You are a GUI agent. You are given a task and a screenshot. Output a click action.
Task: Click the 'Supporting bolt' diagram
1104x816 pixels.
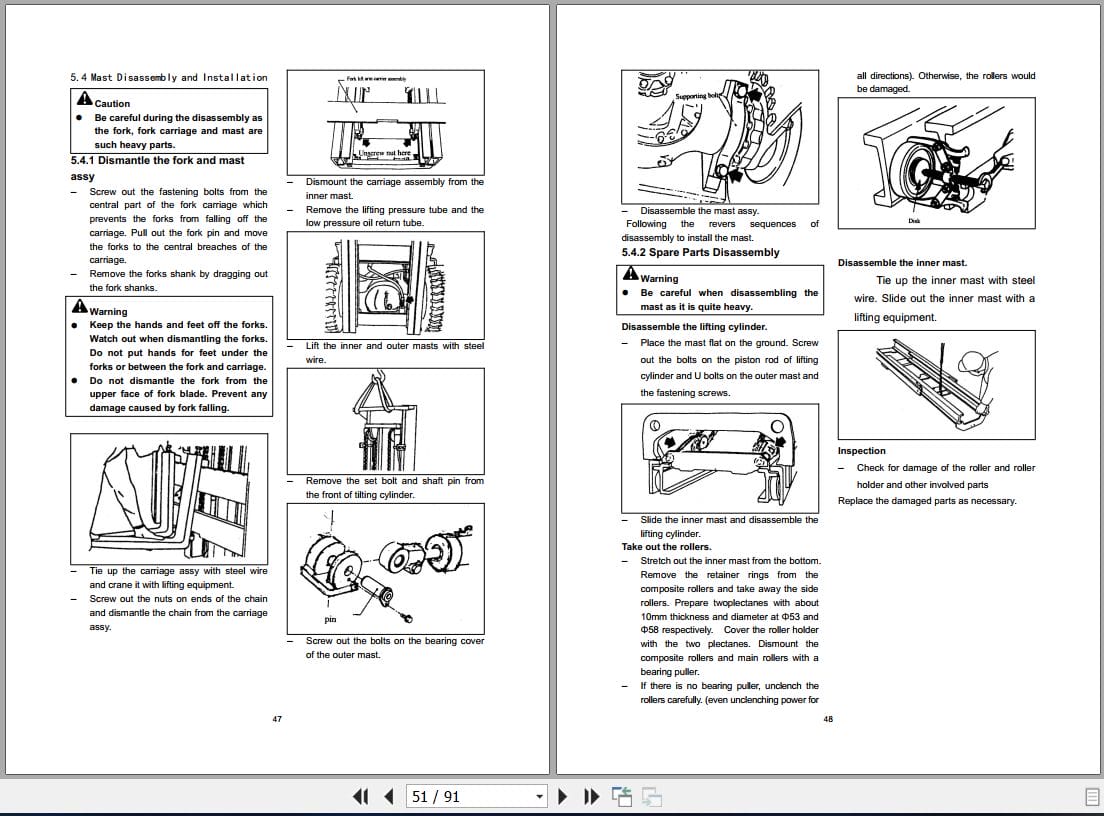click(720, 137)
